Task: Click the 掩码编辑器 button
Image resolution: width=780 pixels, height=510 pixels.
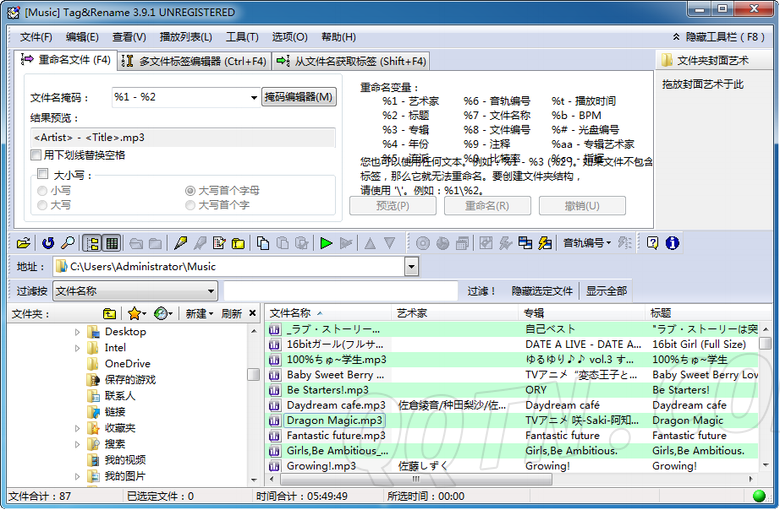Action: point(298,97)
